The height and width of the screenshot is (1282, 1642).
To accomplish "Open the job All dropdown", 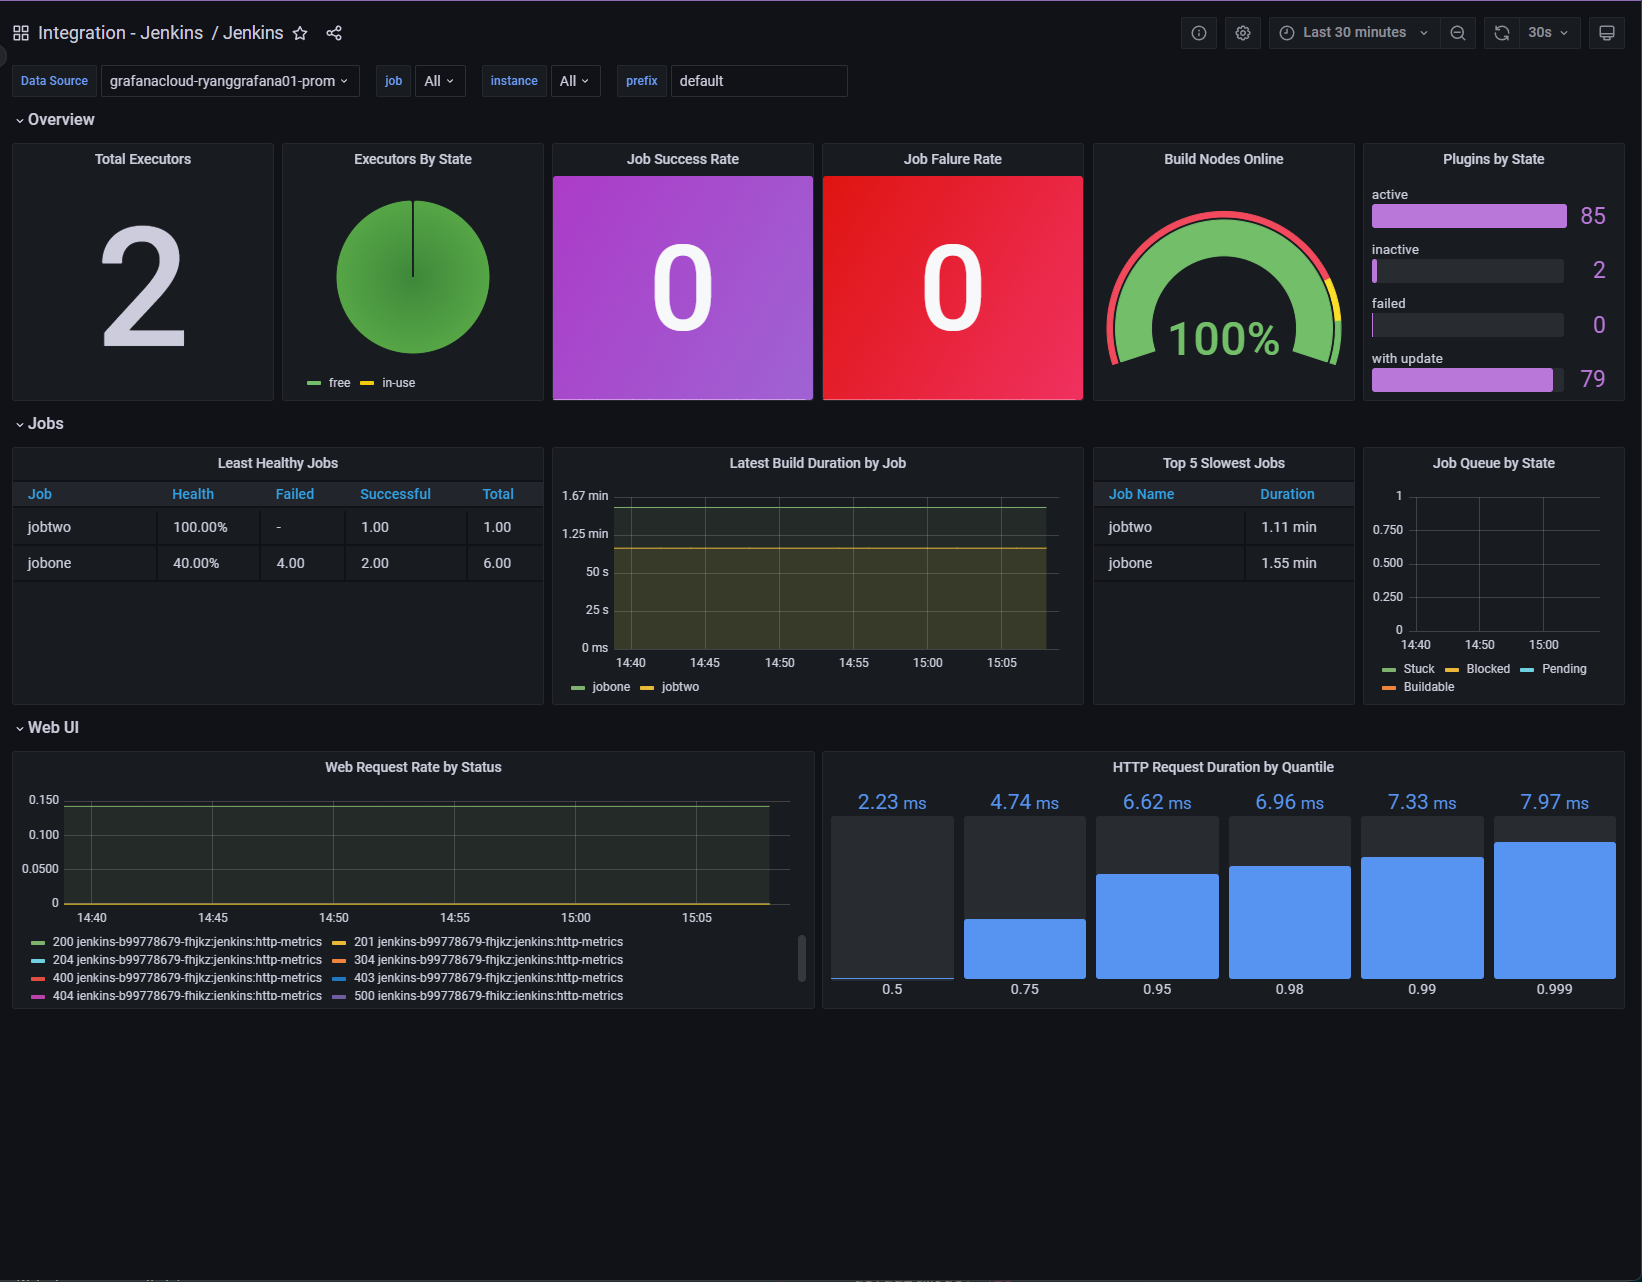I will click(x=440, y=81).
